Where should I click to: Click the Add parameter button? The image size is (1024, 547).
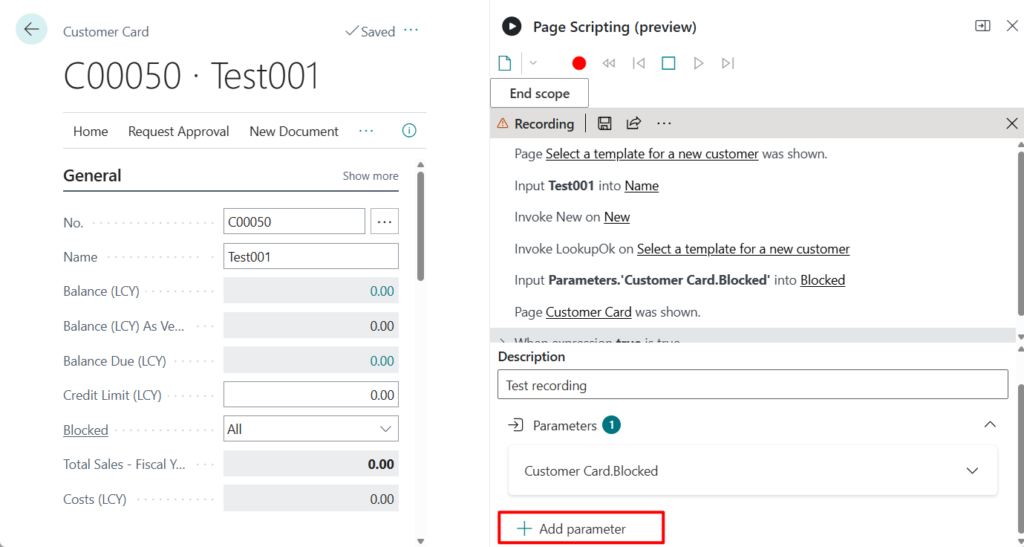pyautogui.click(x=581, y=528)
